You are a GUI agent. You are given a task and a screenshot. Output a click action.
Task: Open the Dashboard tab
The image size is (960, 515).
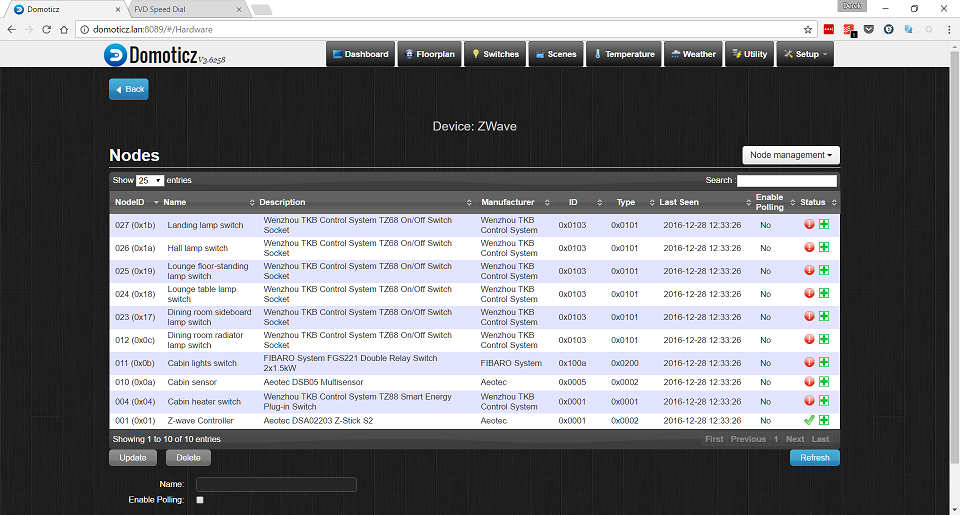[361, 54]
